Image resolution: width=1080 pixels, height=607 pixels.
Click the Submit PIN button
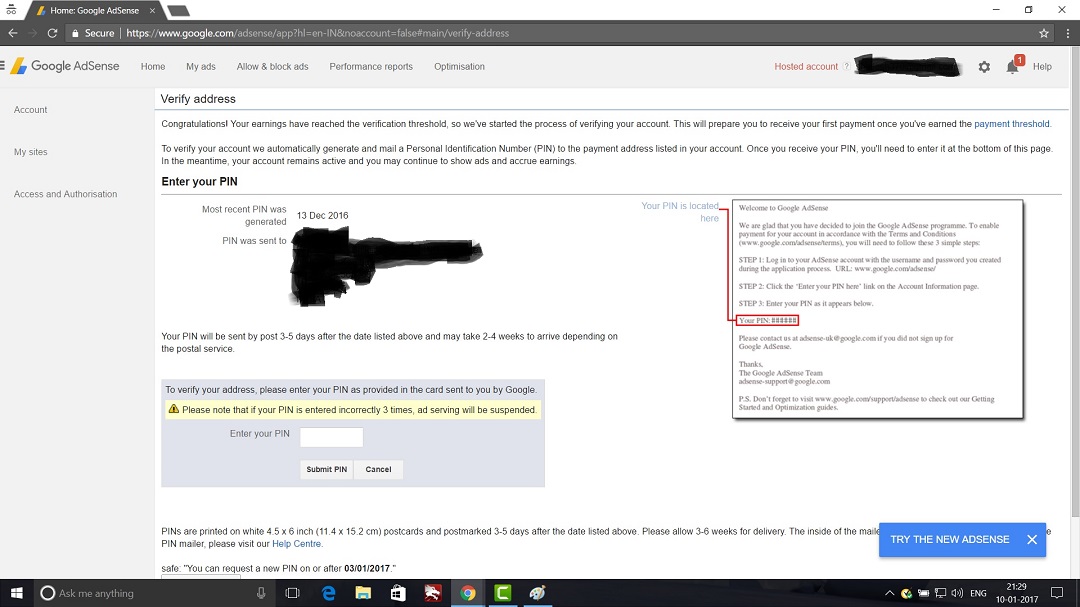[326, 469]
